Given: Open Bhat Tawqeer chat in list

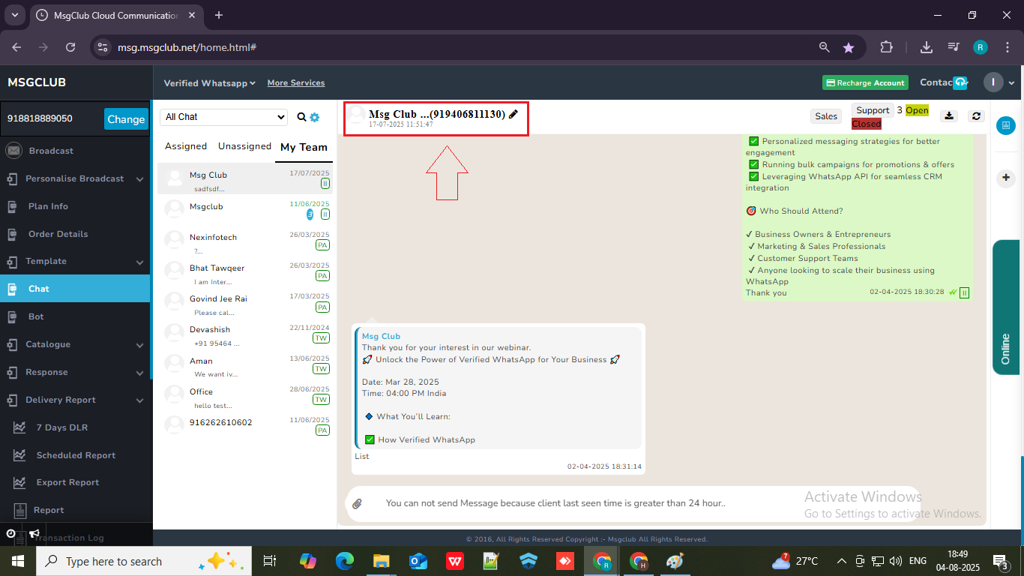Looking at the screenshot, I should tap(246, 272).
